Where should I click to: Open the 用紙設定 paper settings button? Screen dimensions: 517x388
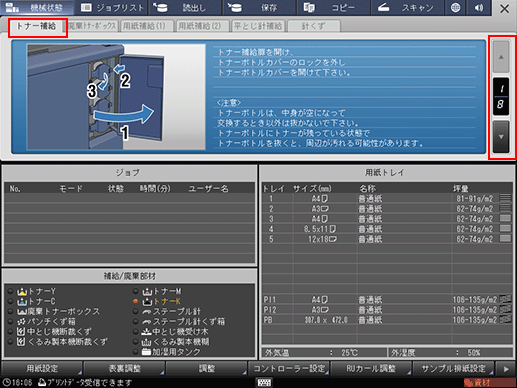pos(42,369)
